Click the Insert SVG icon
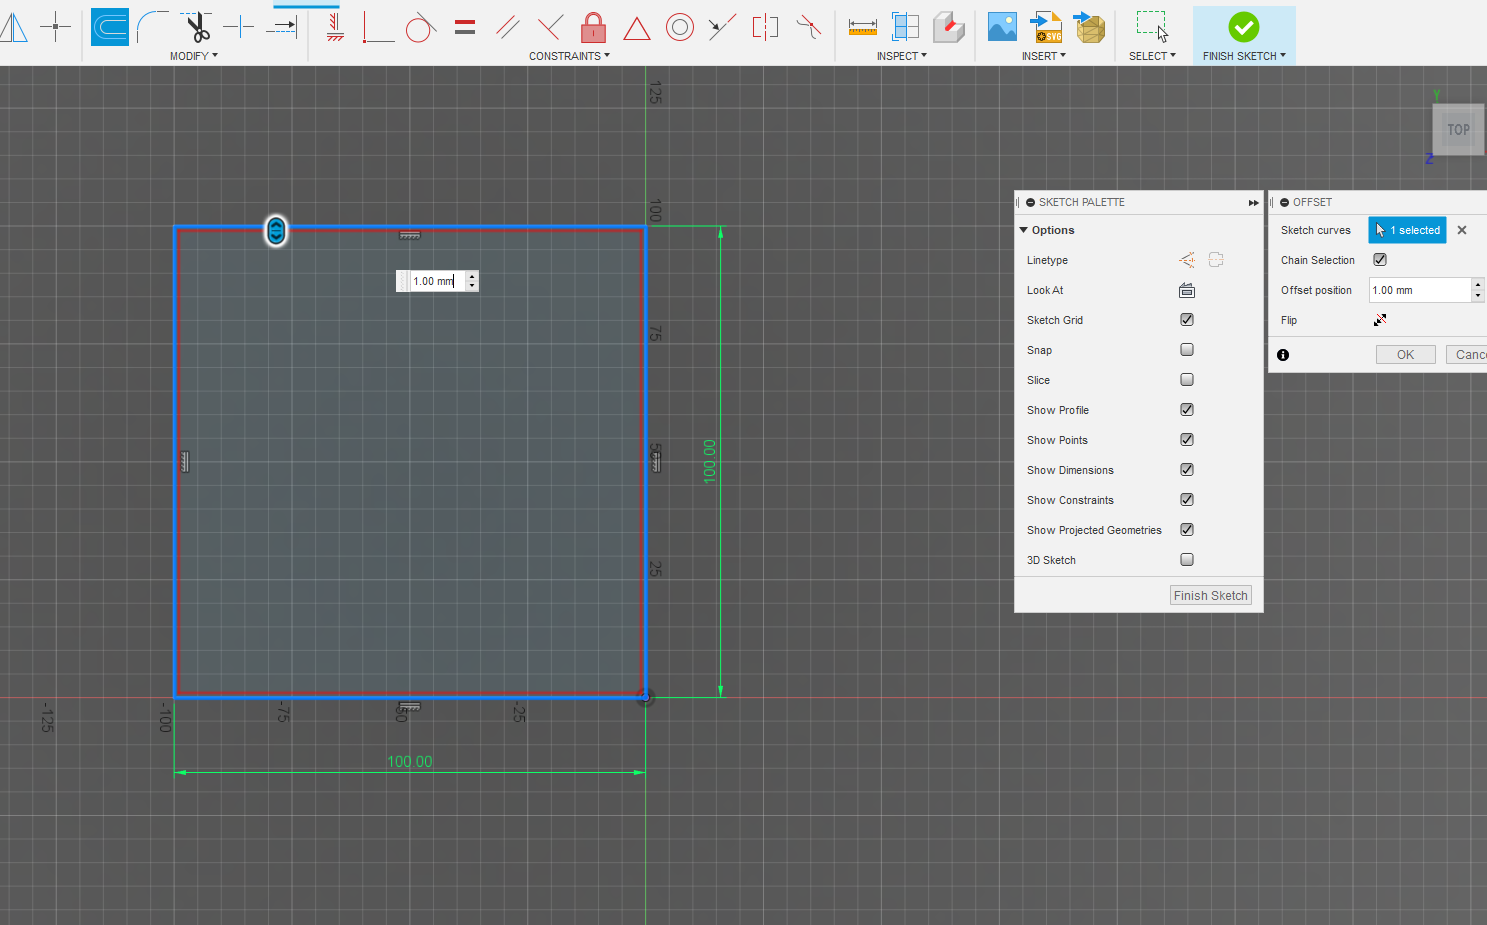Screen dimensions: 1487x925 click(1046, 27)
